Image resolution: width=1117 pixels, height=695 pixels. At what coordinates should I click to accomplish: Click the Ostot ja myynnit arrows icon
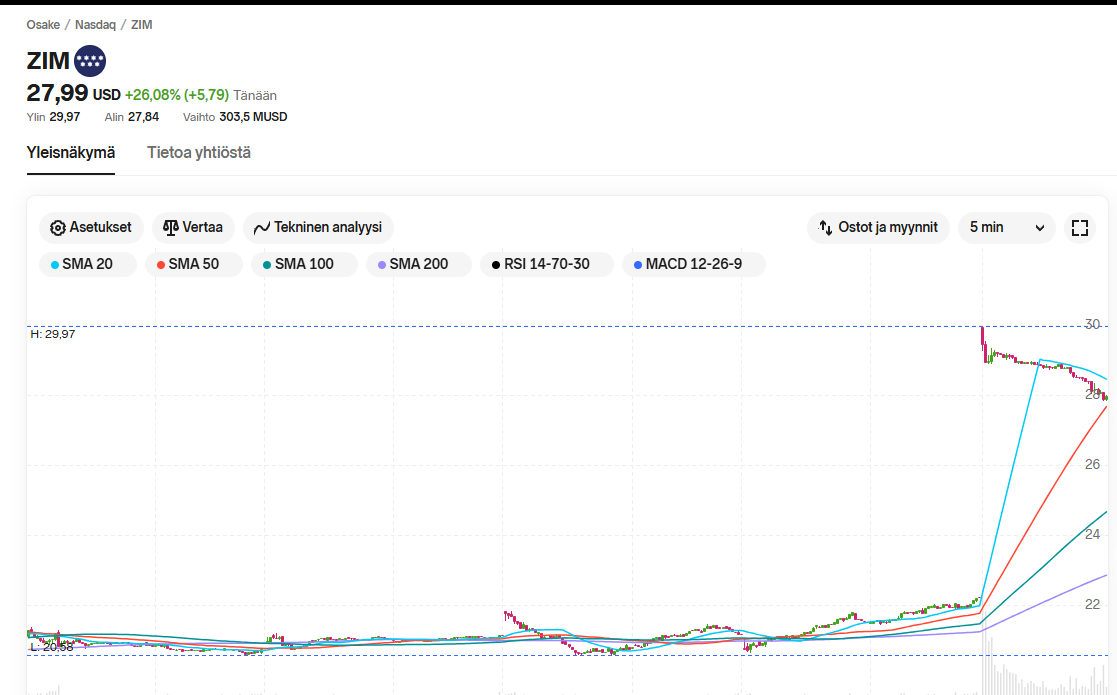point(825,228)
